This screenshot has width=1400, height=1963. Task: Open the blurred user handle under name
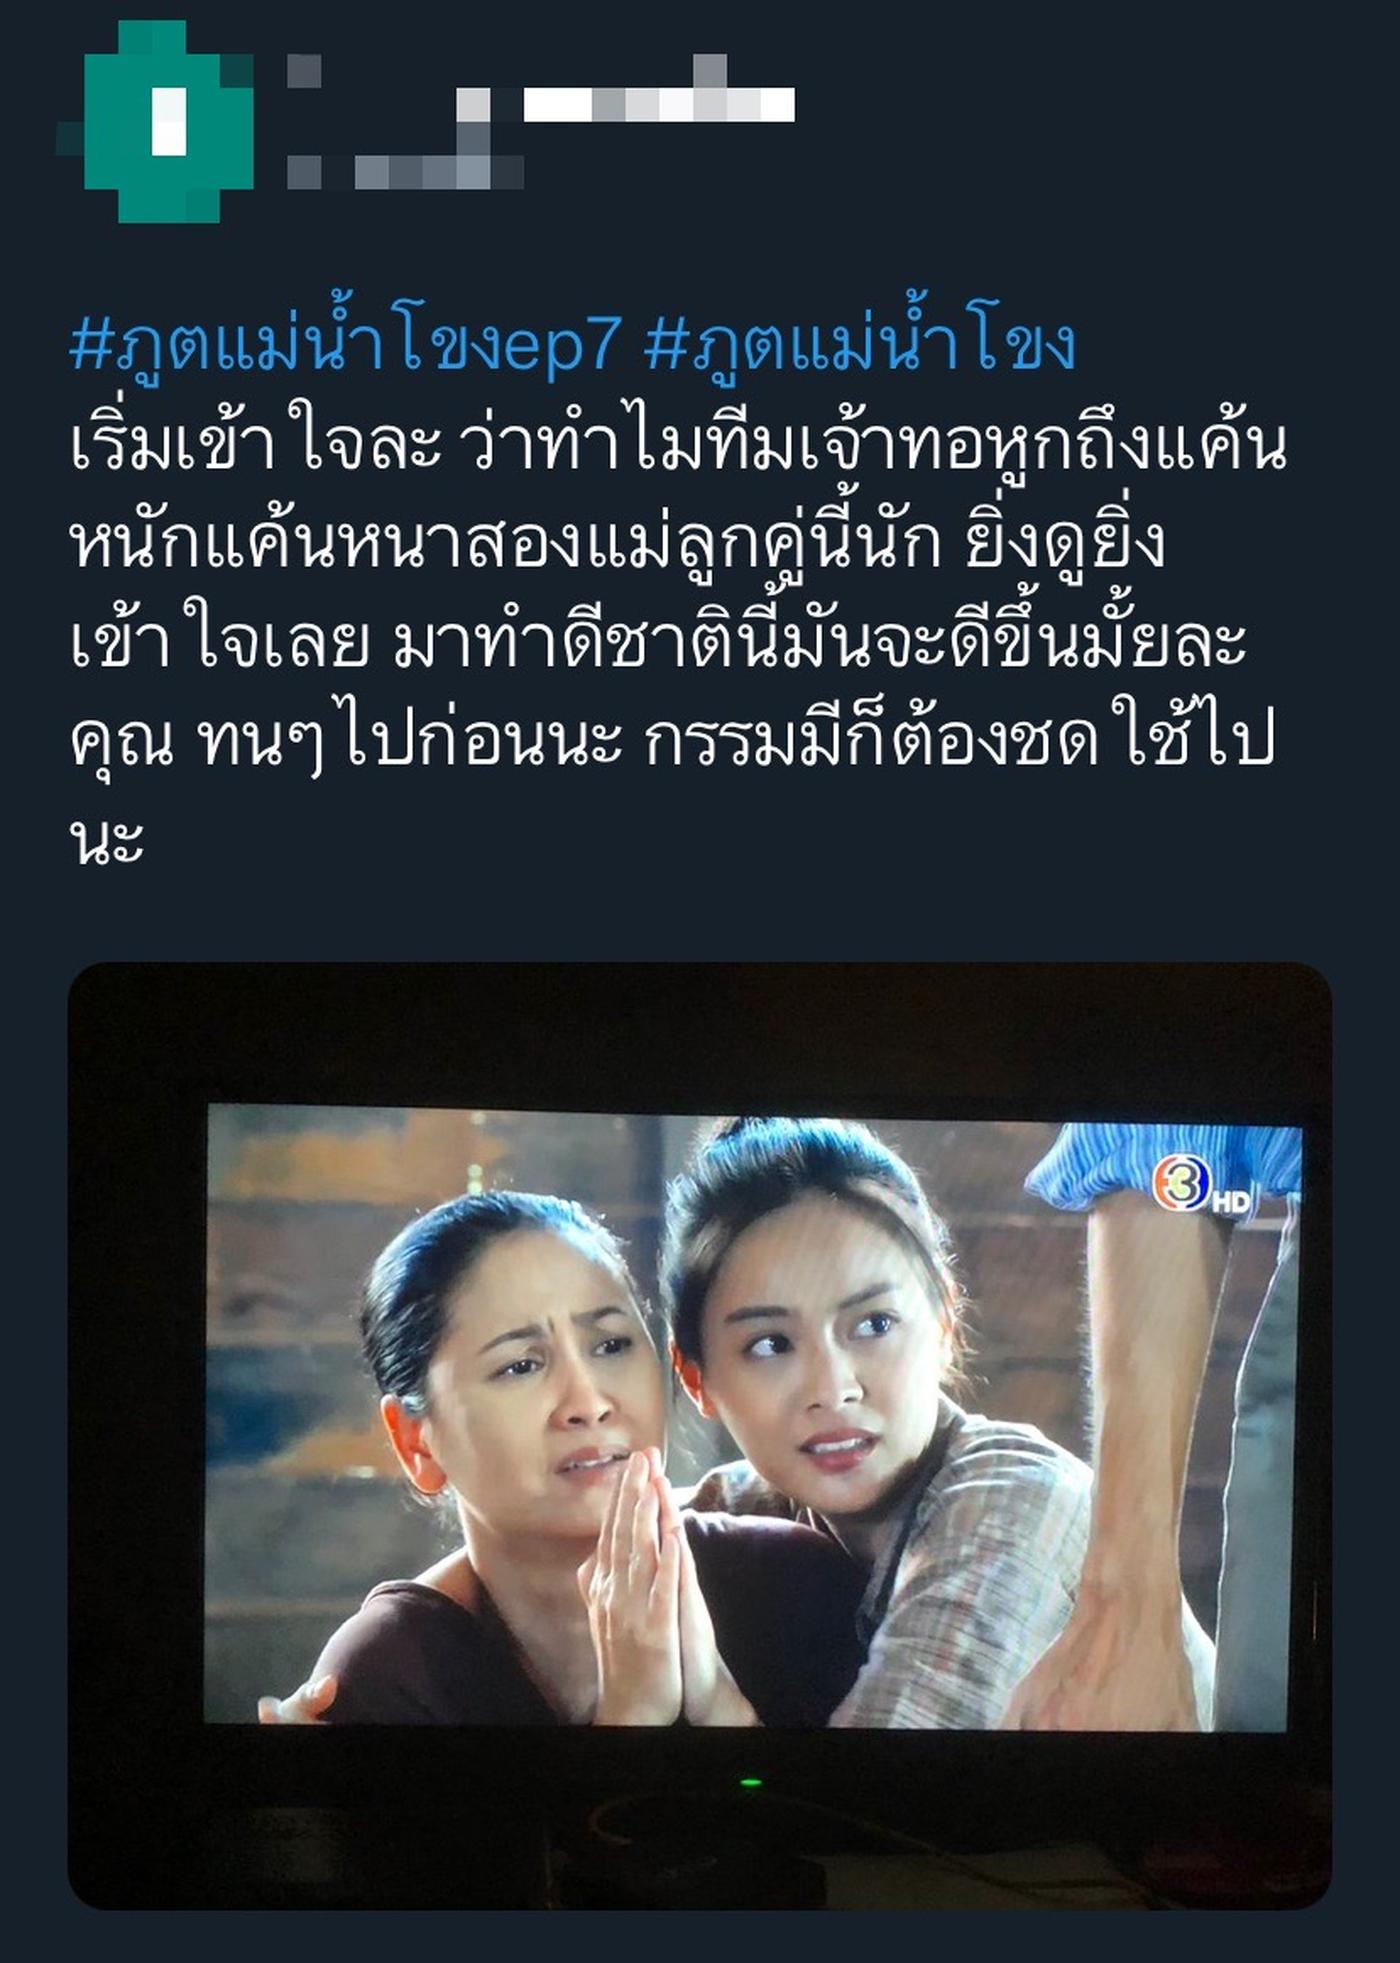[x=405, y=172]
